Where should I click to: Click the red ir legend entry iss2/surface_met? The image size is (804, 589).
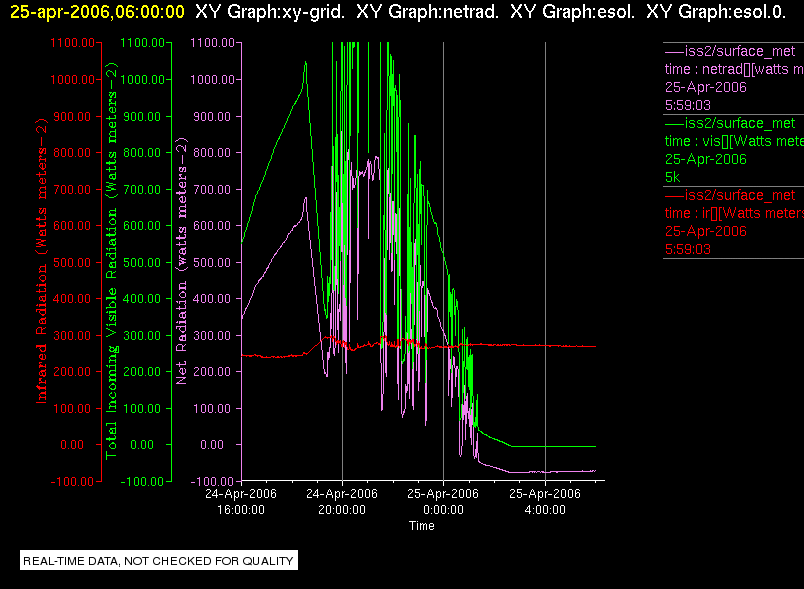click(730, 195)
